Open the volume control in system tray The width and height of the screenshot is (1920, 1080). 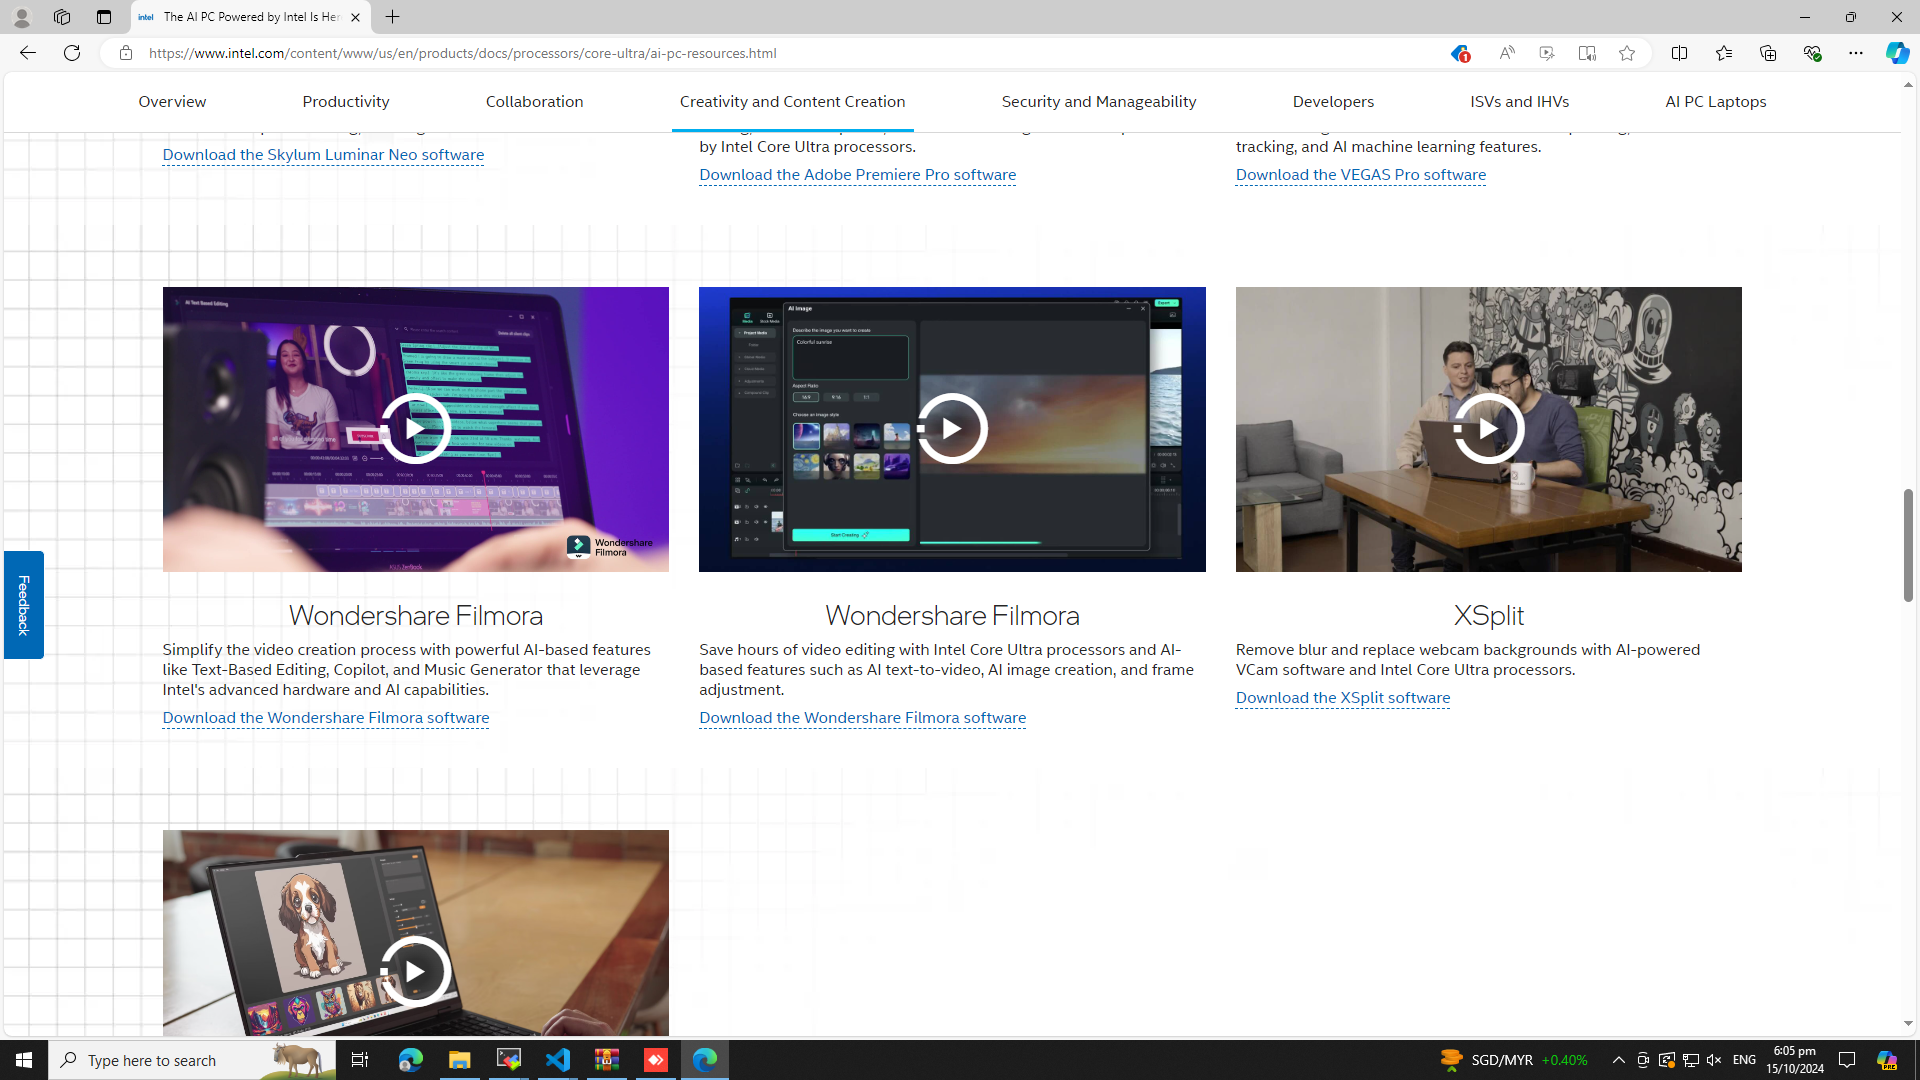1713,1060
